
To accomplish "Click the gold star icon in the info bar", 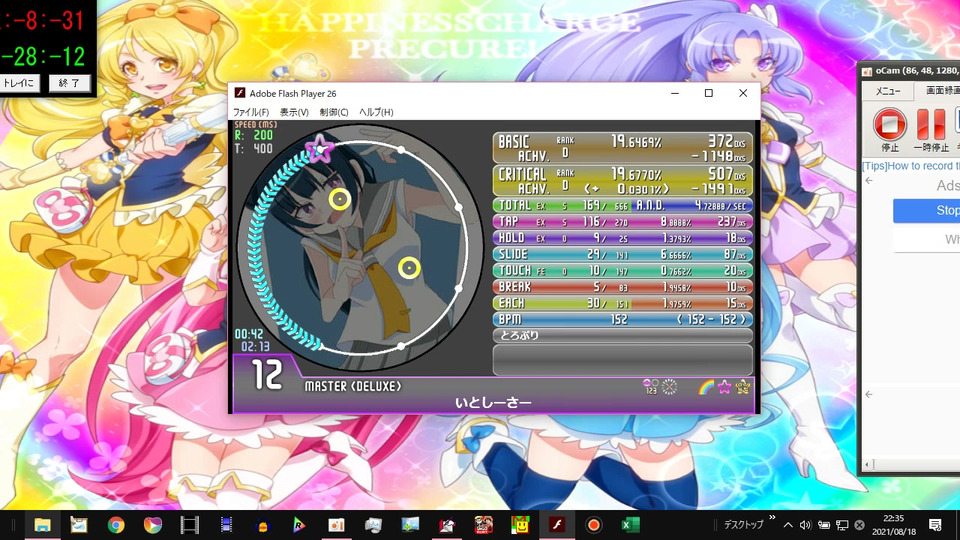I will click(743, 387).
